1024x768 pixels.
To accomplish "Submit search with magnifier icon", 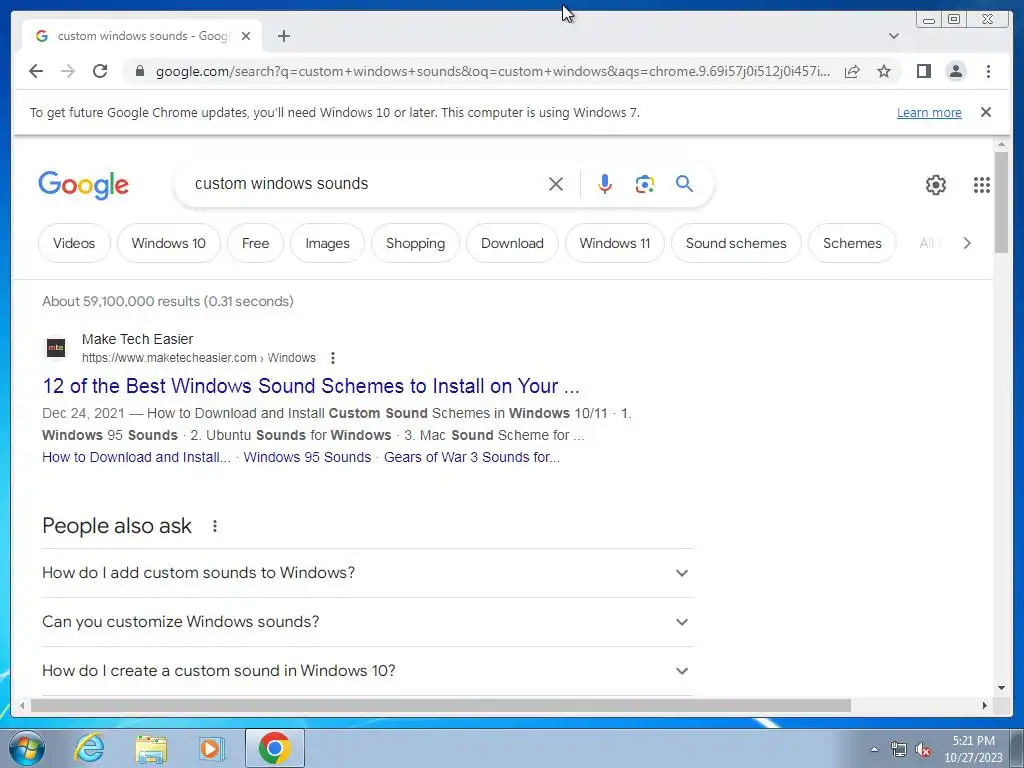I will click(x=684, y=184).
